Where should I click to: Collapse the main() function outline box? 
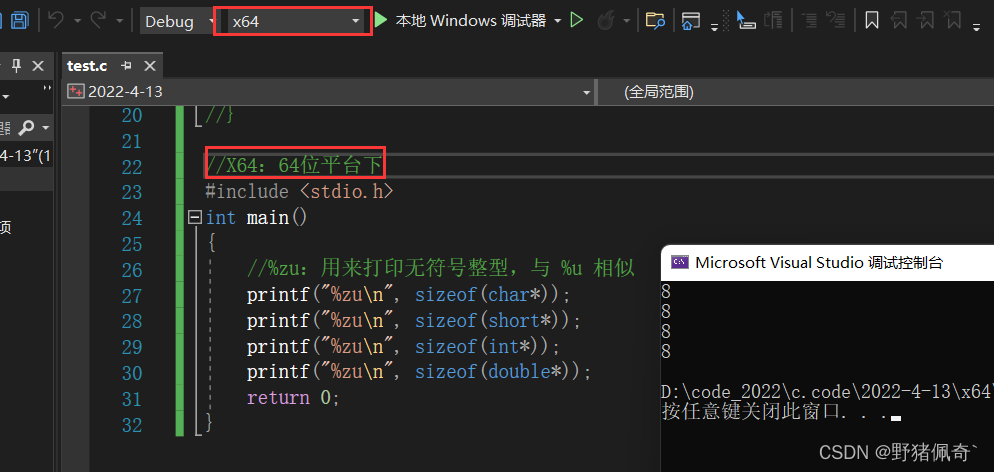tap(194, 218)
